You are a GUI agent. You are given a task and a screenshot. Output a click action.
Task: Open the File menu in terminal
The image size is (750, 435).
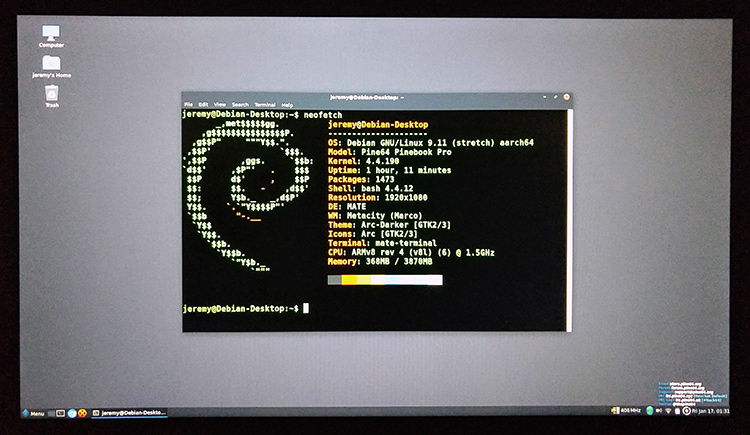[x=188, y=104]
